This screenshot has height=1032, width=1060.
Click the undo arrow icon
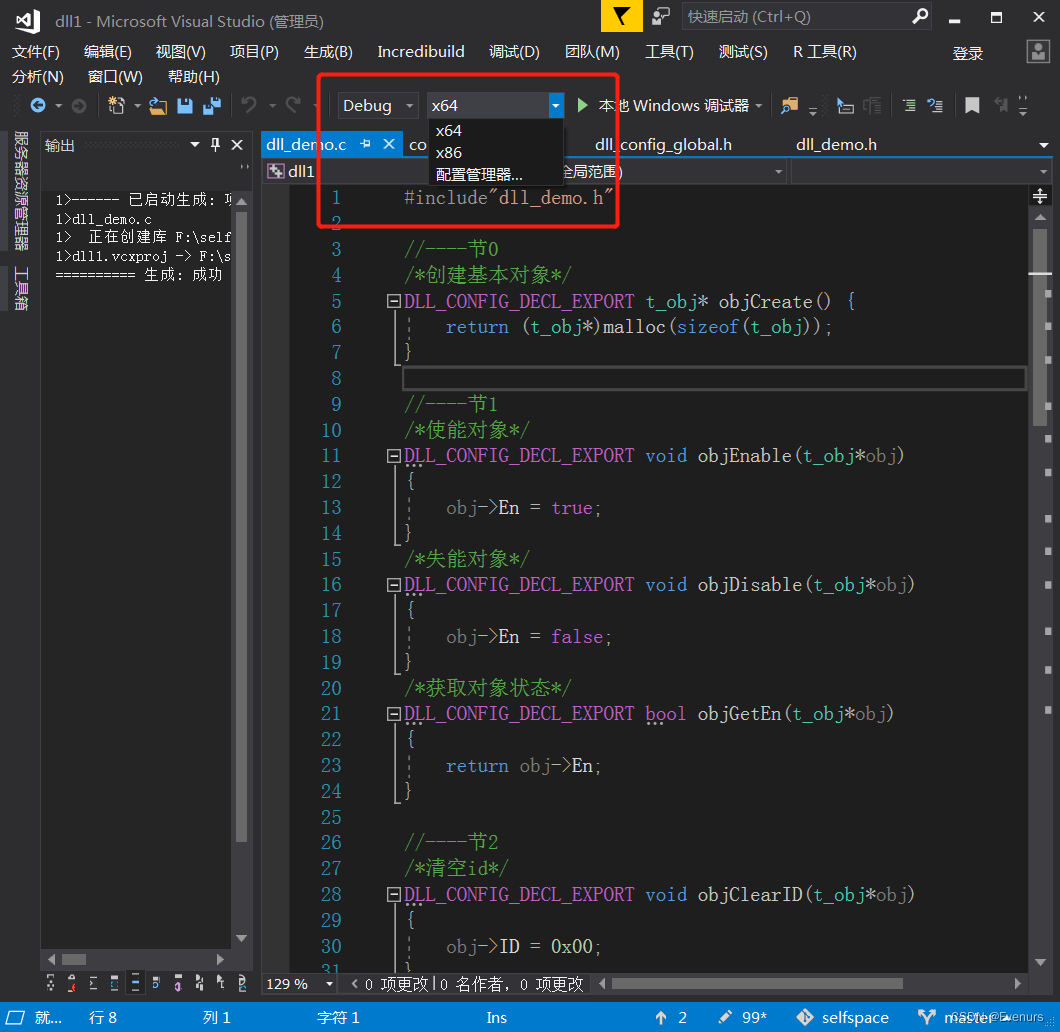point(249,105)
